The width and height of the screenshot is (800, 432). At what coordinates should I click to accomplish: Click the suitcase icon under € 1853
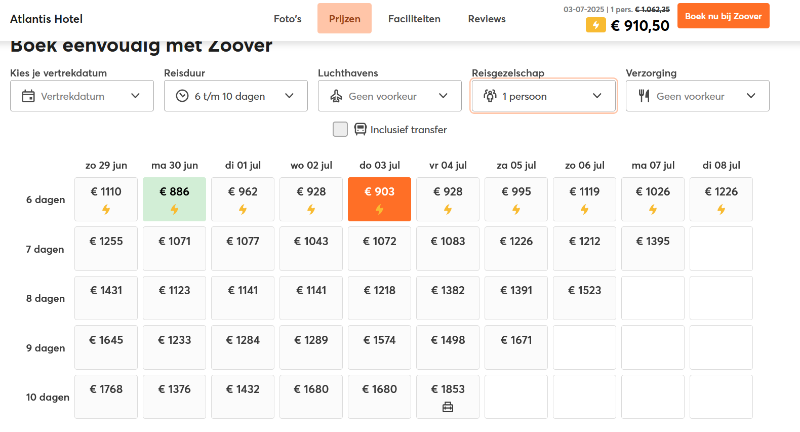[x=448, y=406]
